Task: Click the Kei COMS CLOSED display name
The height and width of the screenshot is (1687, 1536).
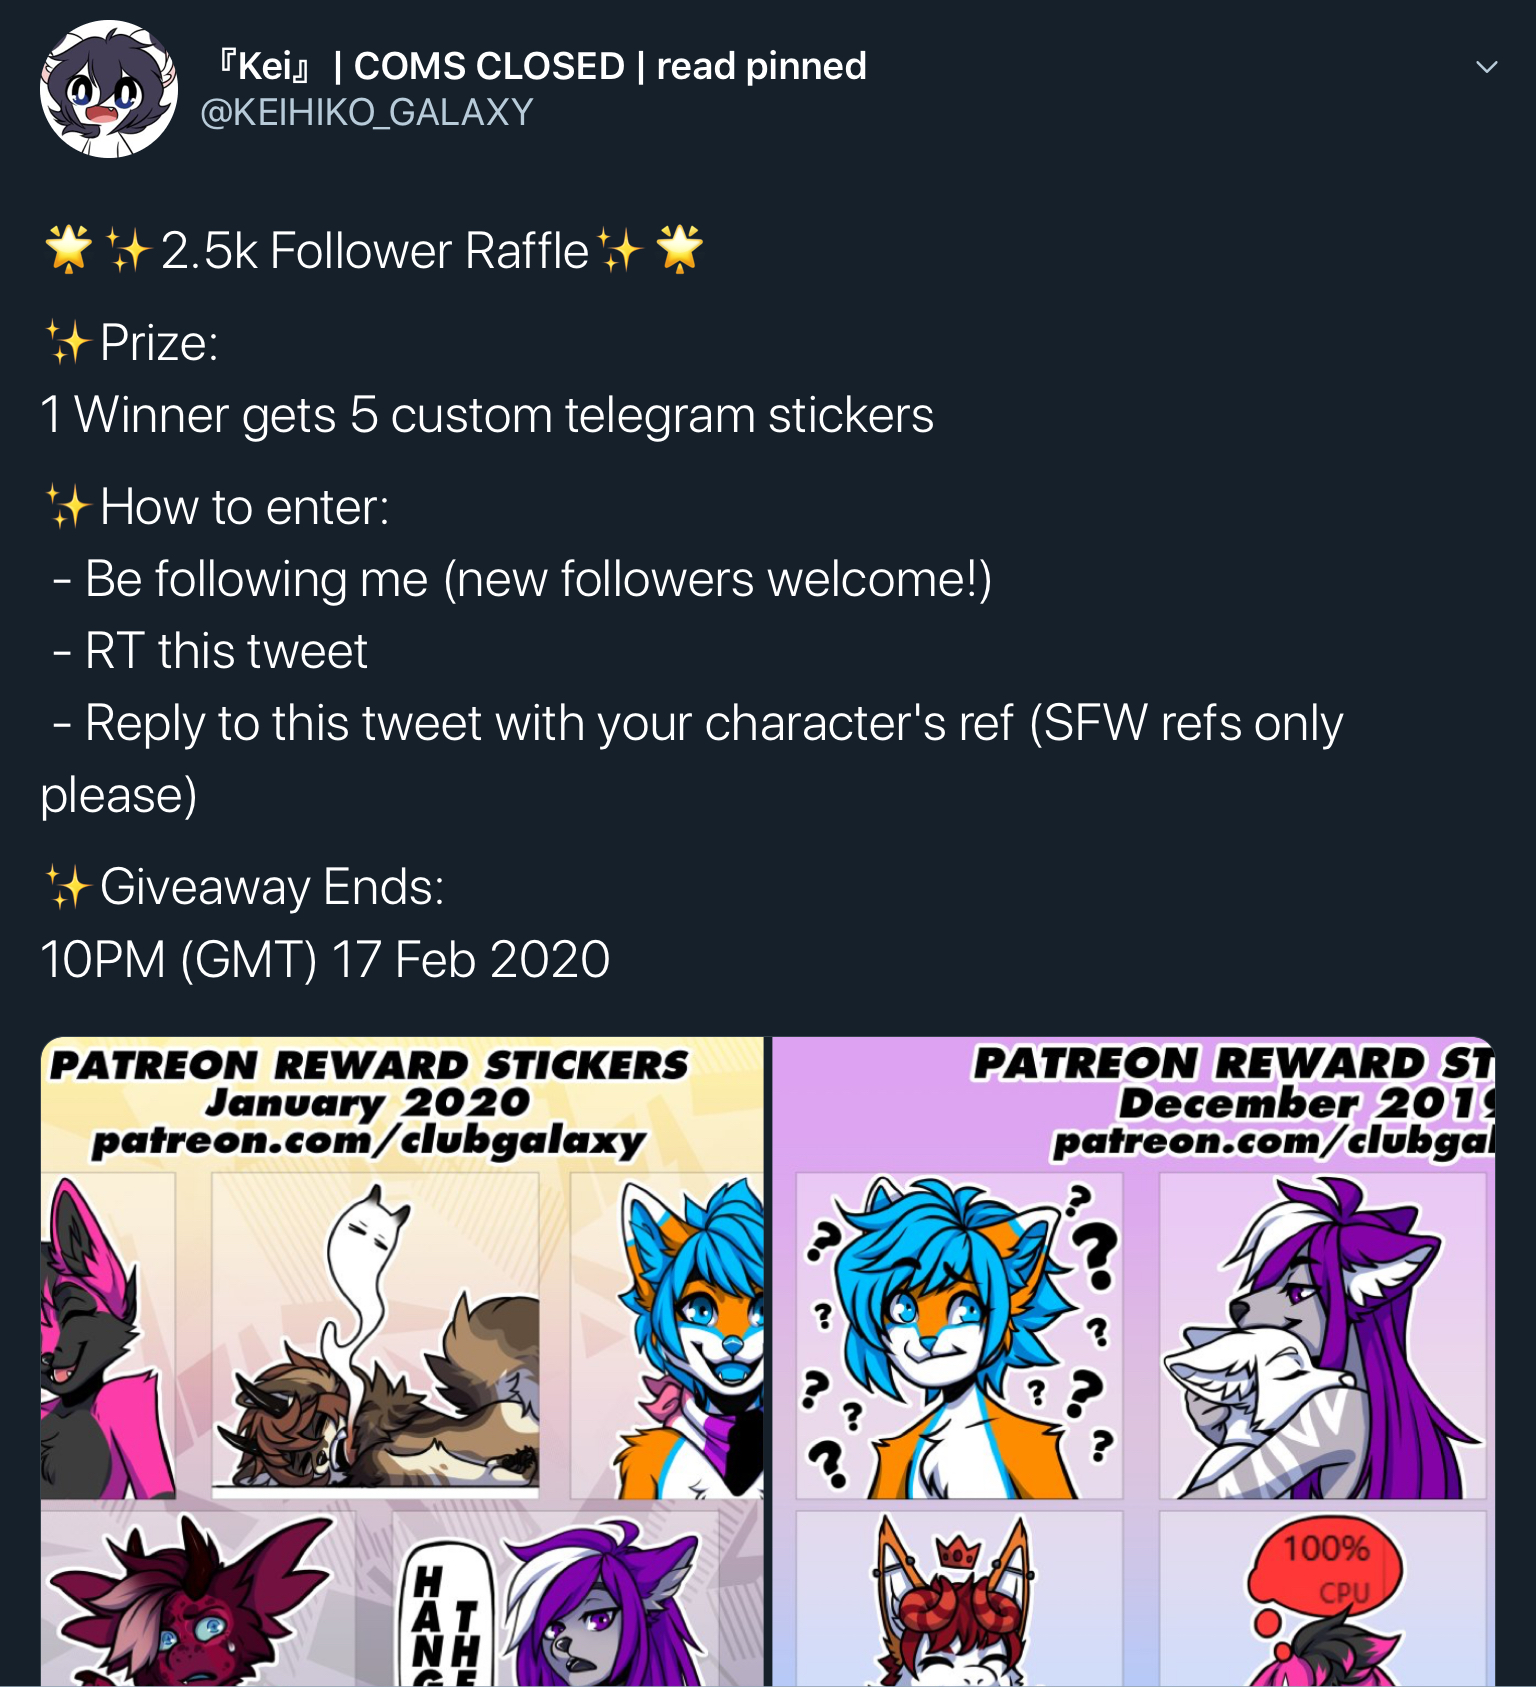Action: coord(540,66)
